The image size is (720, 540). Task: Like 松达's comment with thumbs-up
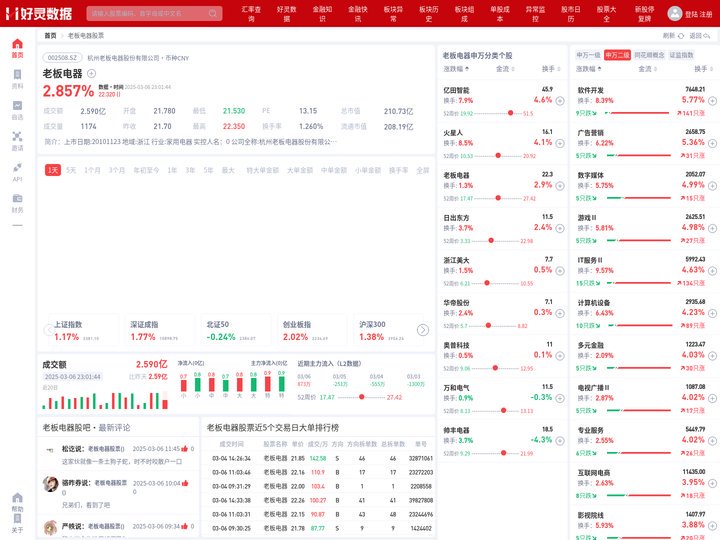pos(185,449)
